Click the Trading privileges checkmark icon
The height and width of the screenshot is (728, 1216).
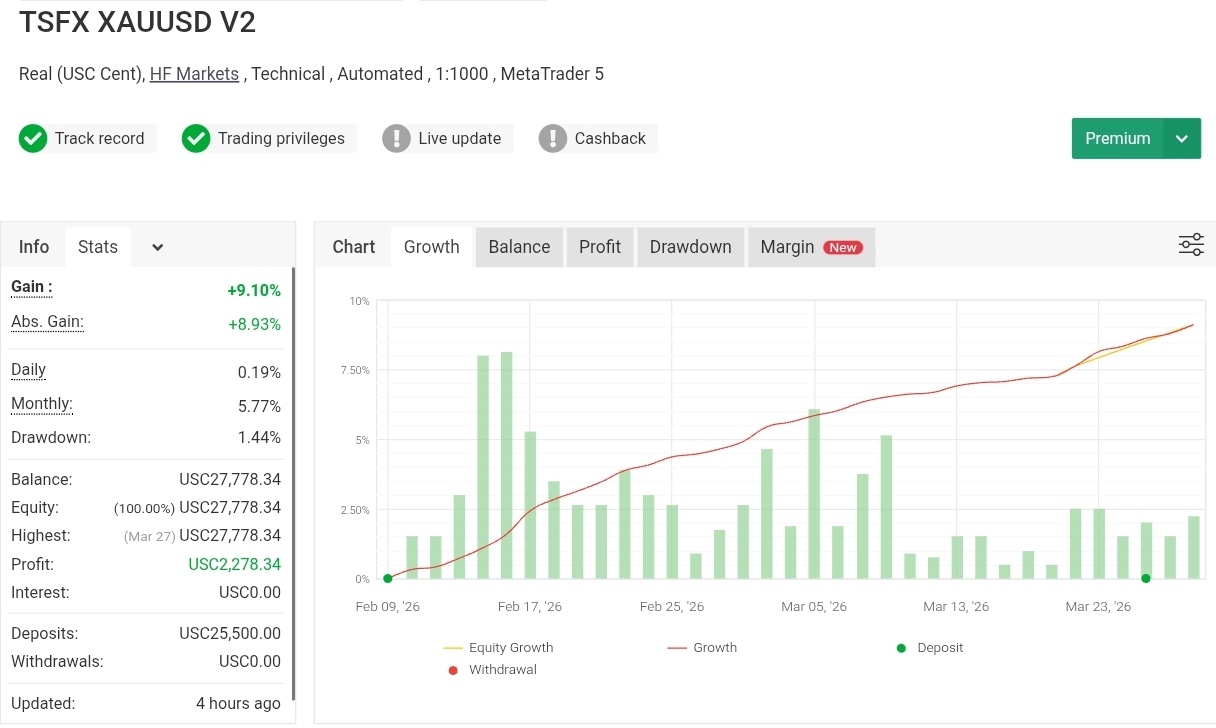pyautogui.click(x=196, y=139)
